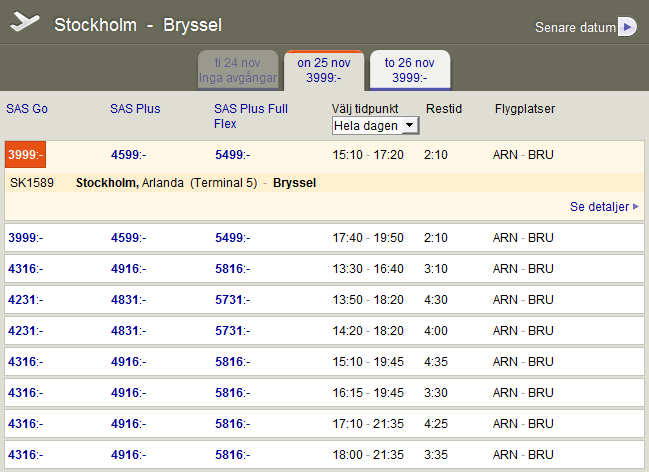
Task: Choose 5731:- Full Flex on 14:20 flight
Action: click(232, 331)
